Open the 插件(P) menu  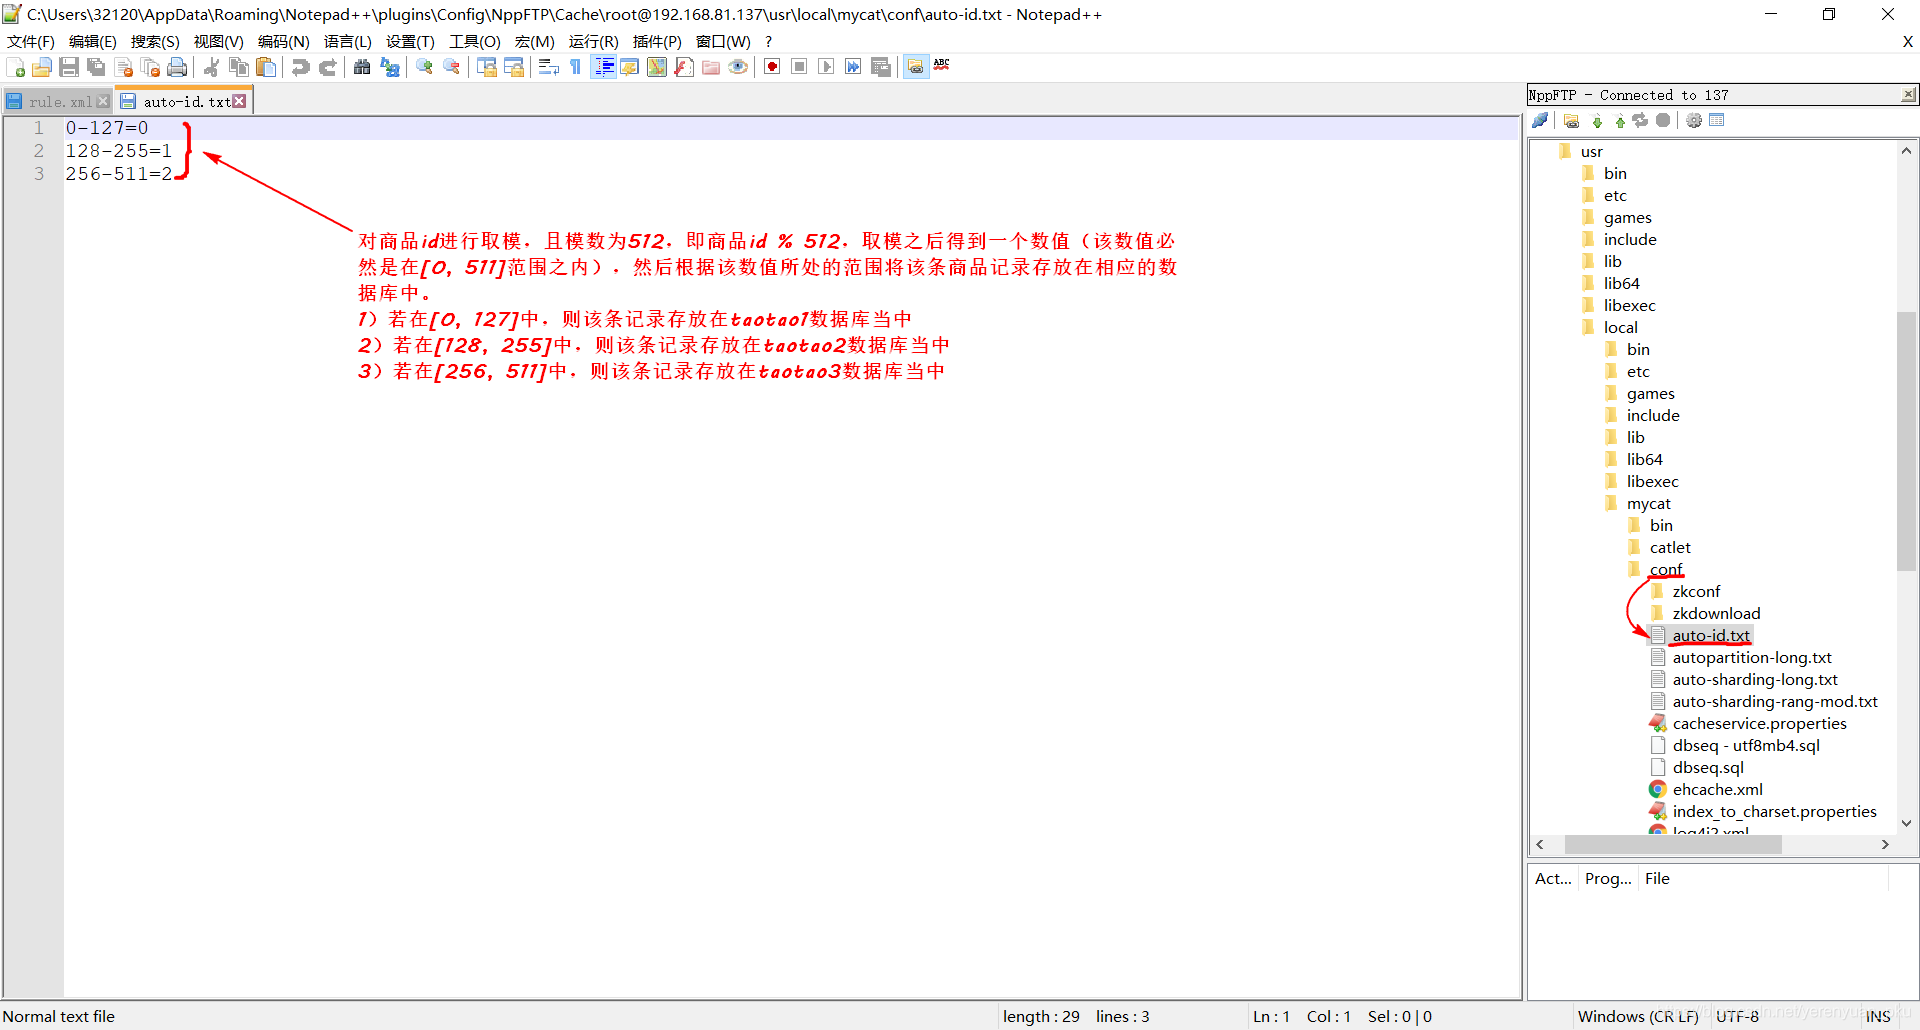(657, 41)
